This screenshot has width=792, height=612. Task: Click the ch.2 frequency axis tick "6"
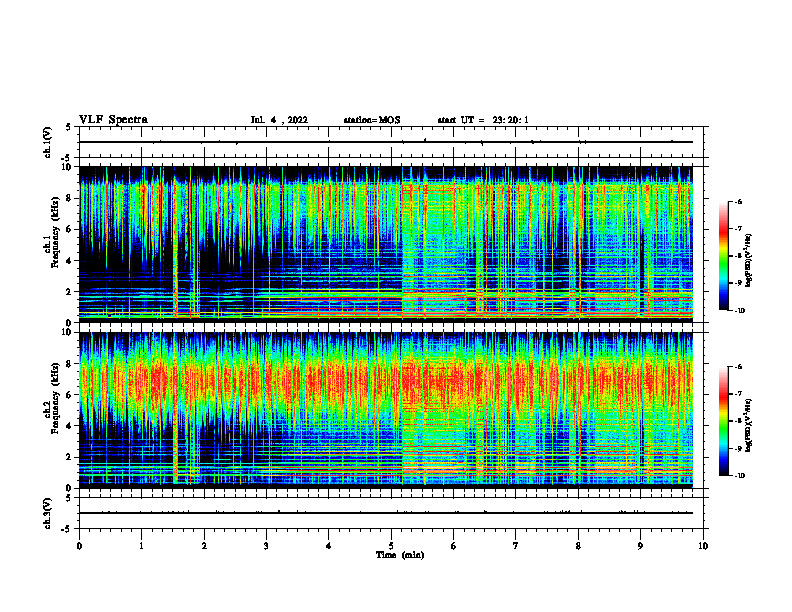70,395
